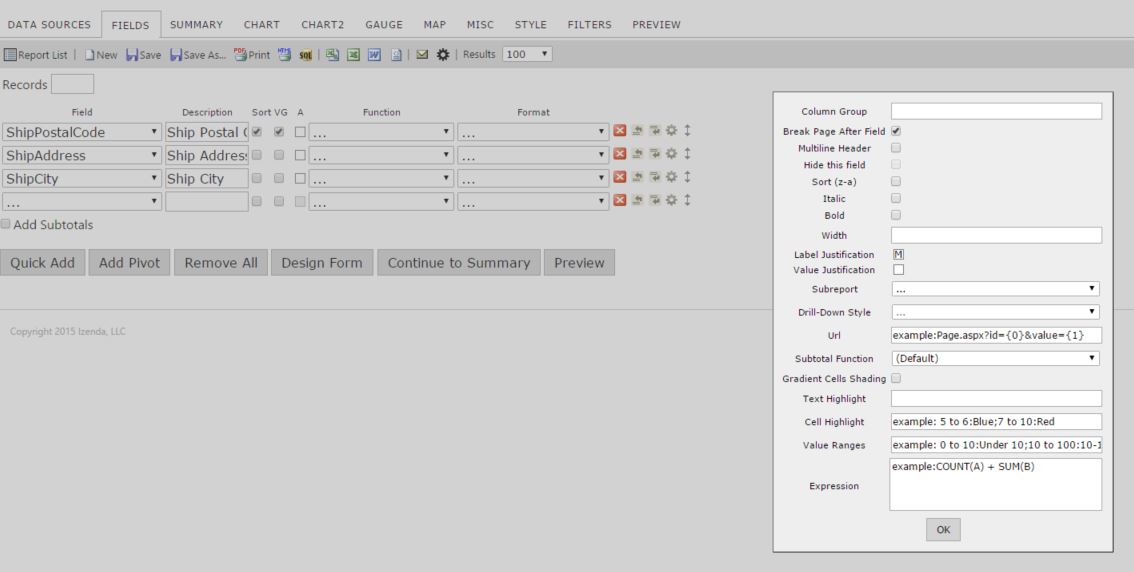Open the Gauge tab
This screenshot has height=572, width=1134.
click(x=383, y=25)
